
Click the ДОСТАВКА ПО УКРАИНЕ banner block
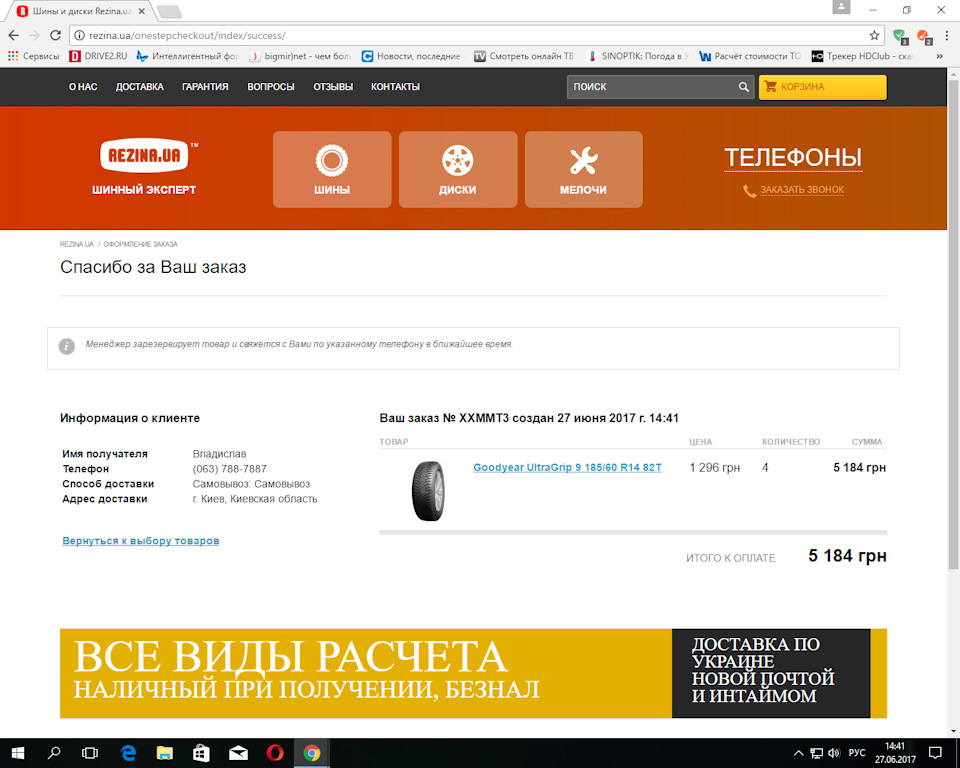click(771, 673)
